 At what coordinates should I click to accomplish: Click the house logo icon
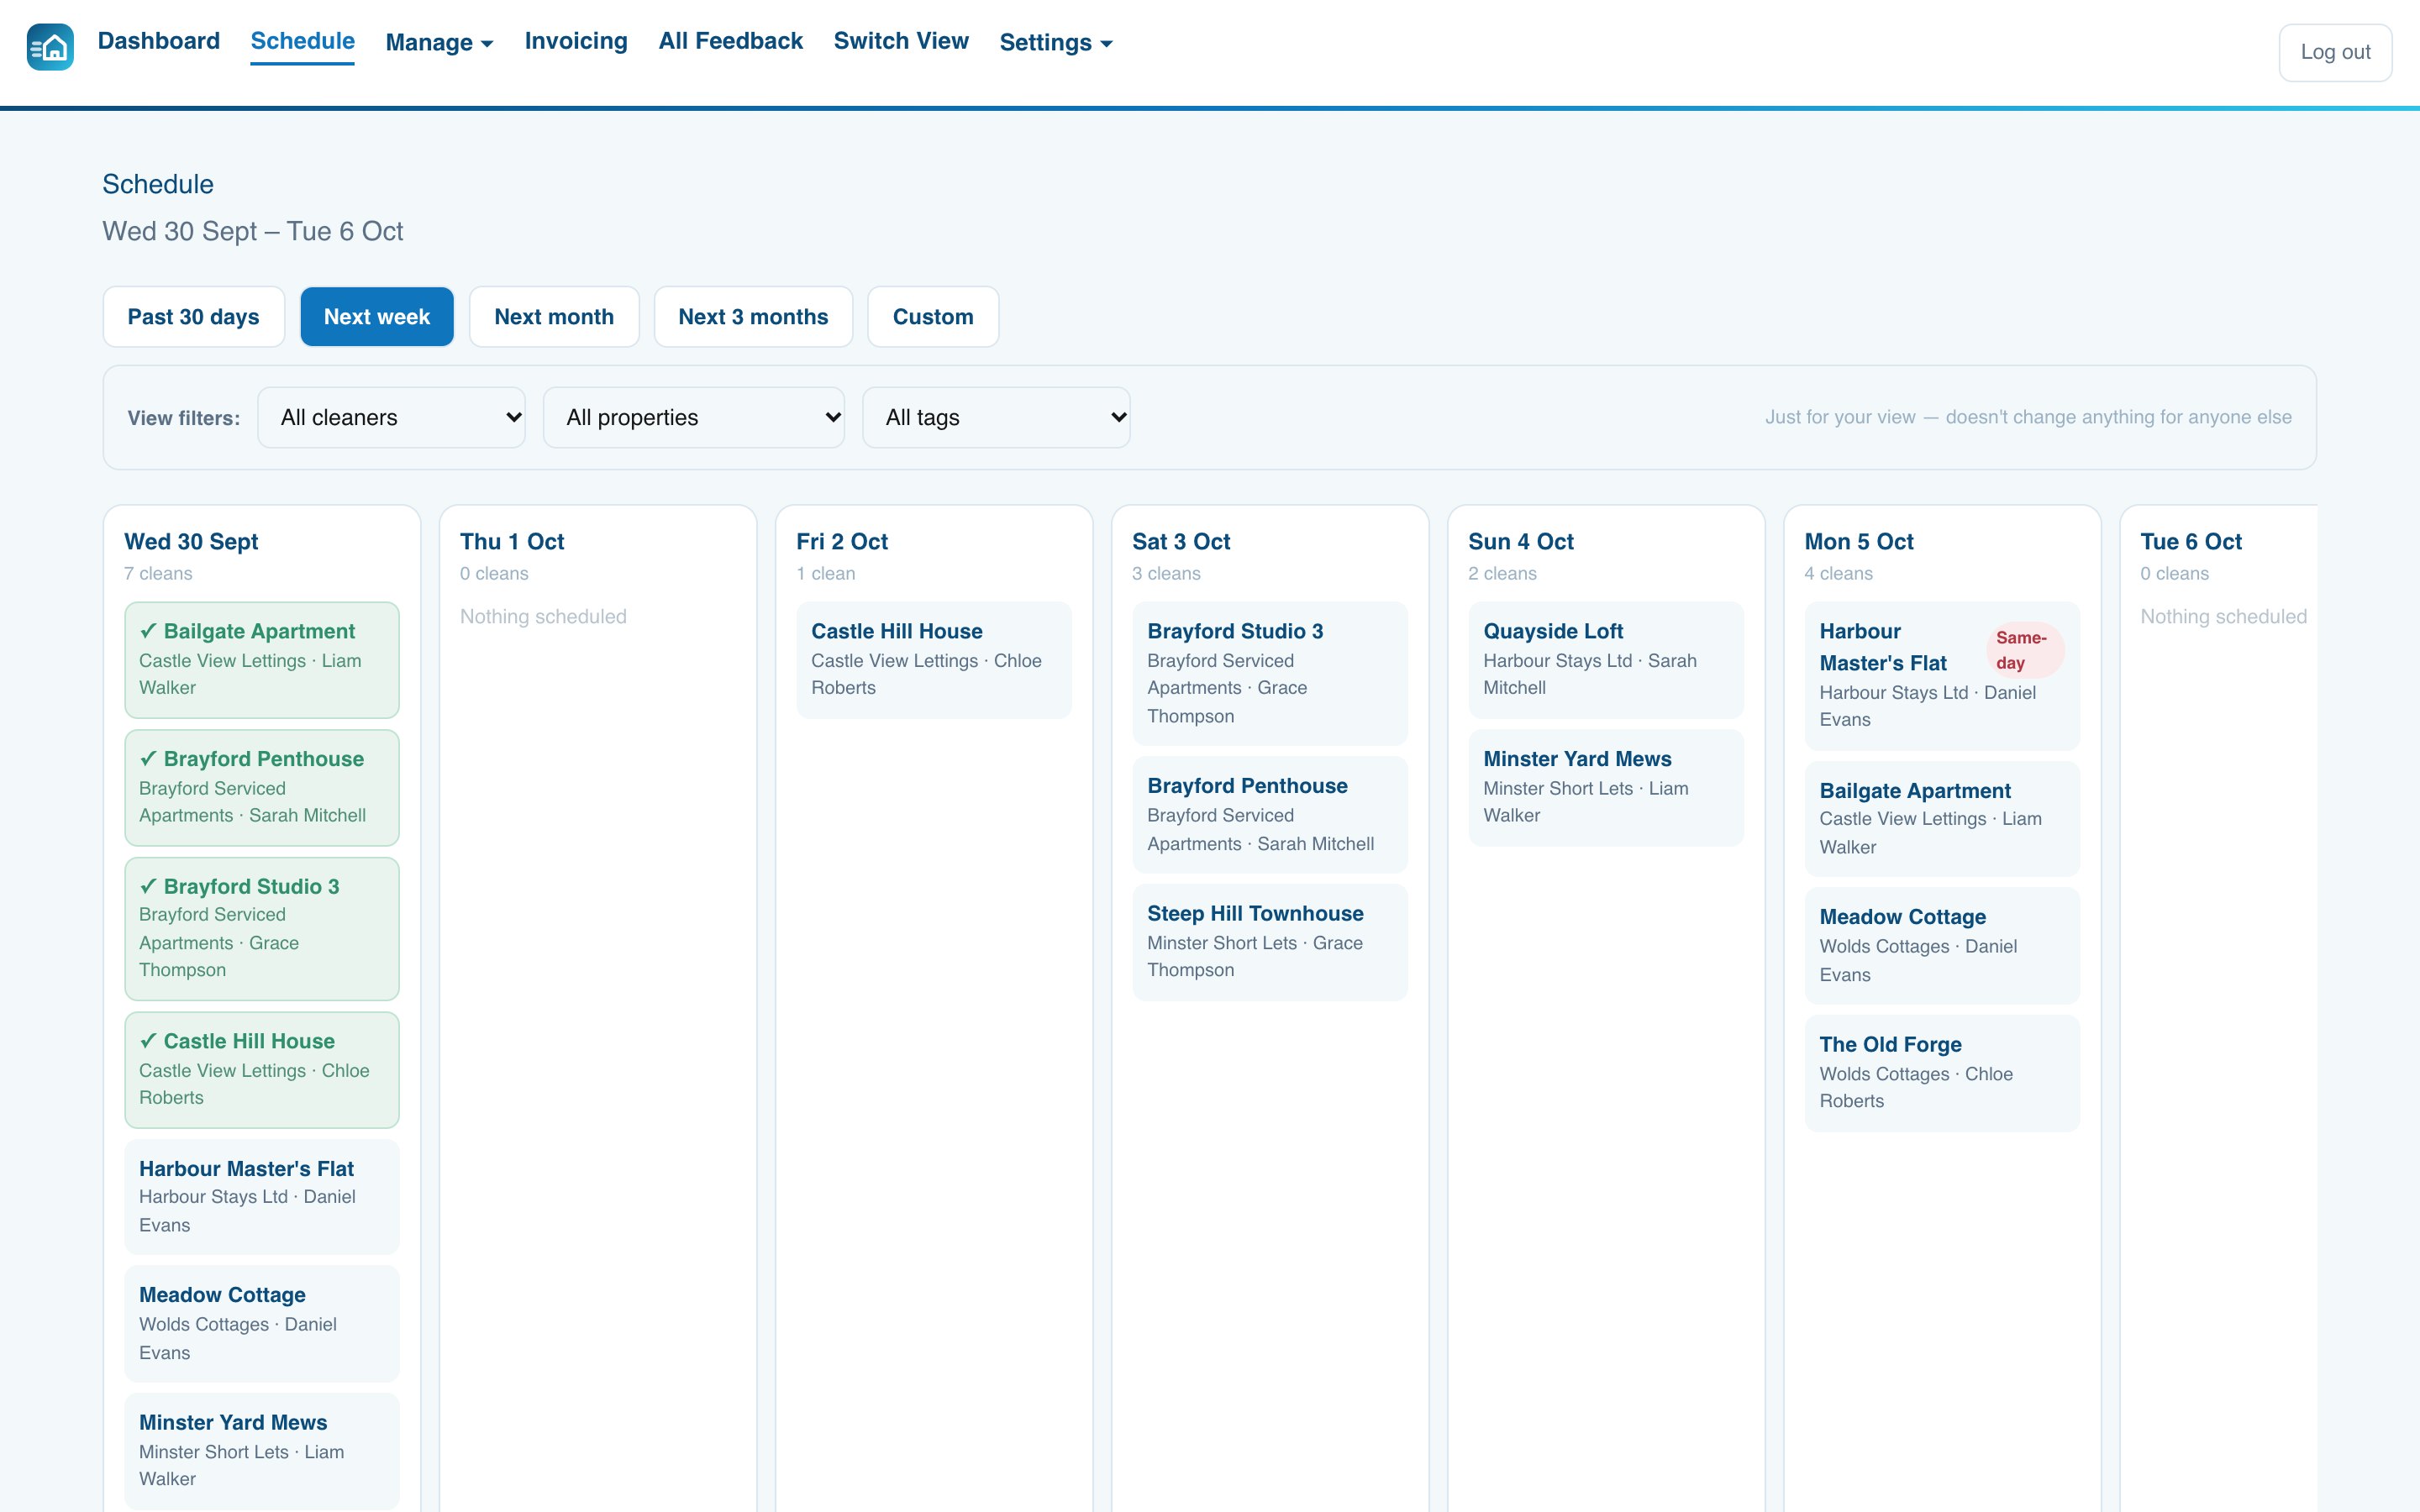pos(50,47)
